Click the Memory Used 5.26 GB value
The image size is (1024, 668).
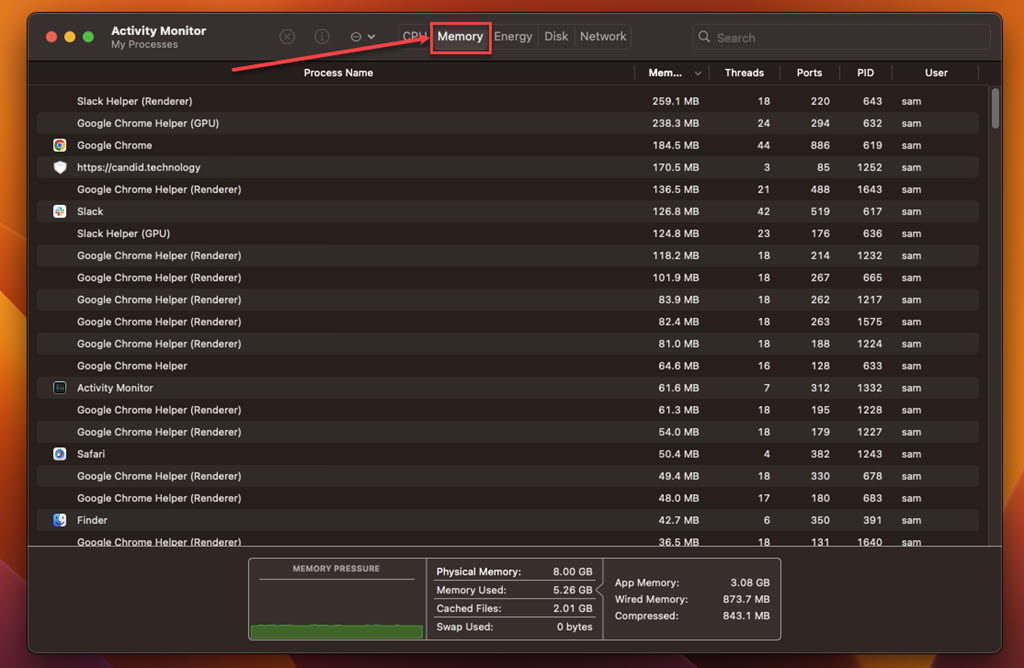[572, 590]
